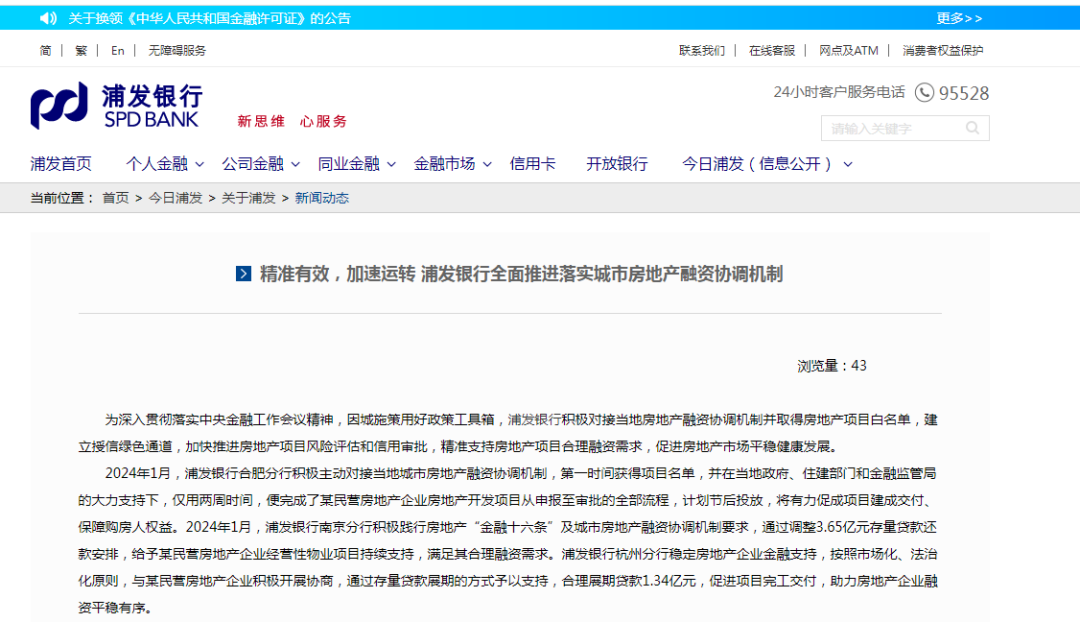The image size is (1080, 622).
Task: Open the 联系我们 link
Action: (x=701, y=50)
